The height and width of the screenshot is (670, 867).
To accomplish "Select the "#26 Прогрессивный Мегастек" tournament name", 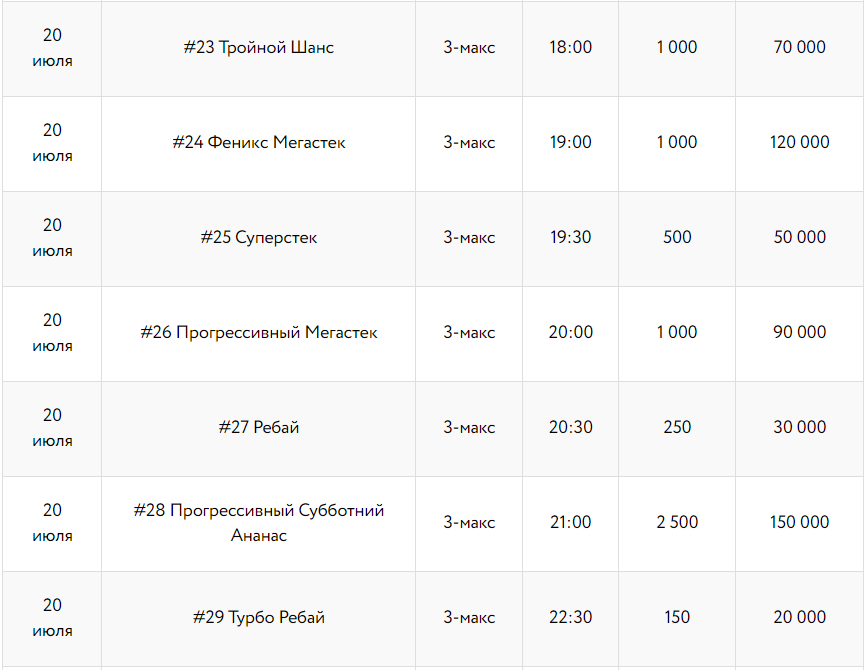I will pos(258,332).
